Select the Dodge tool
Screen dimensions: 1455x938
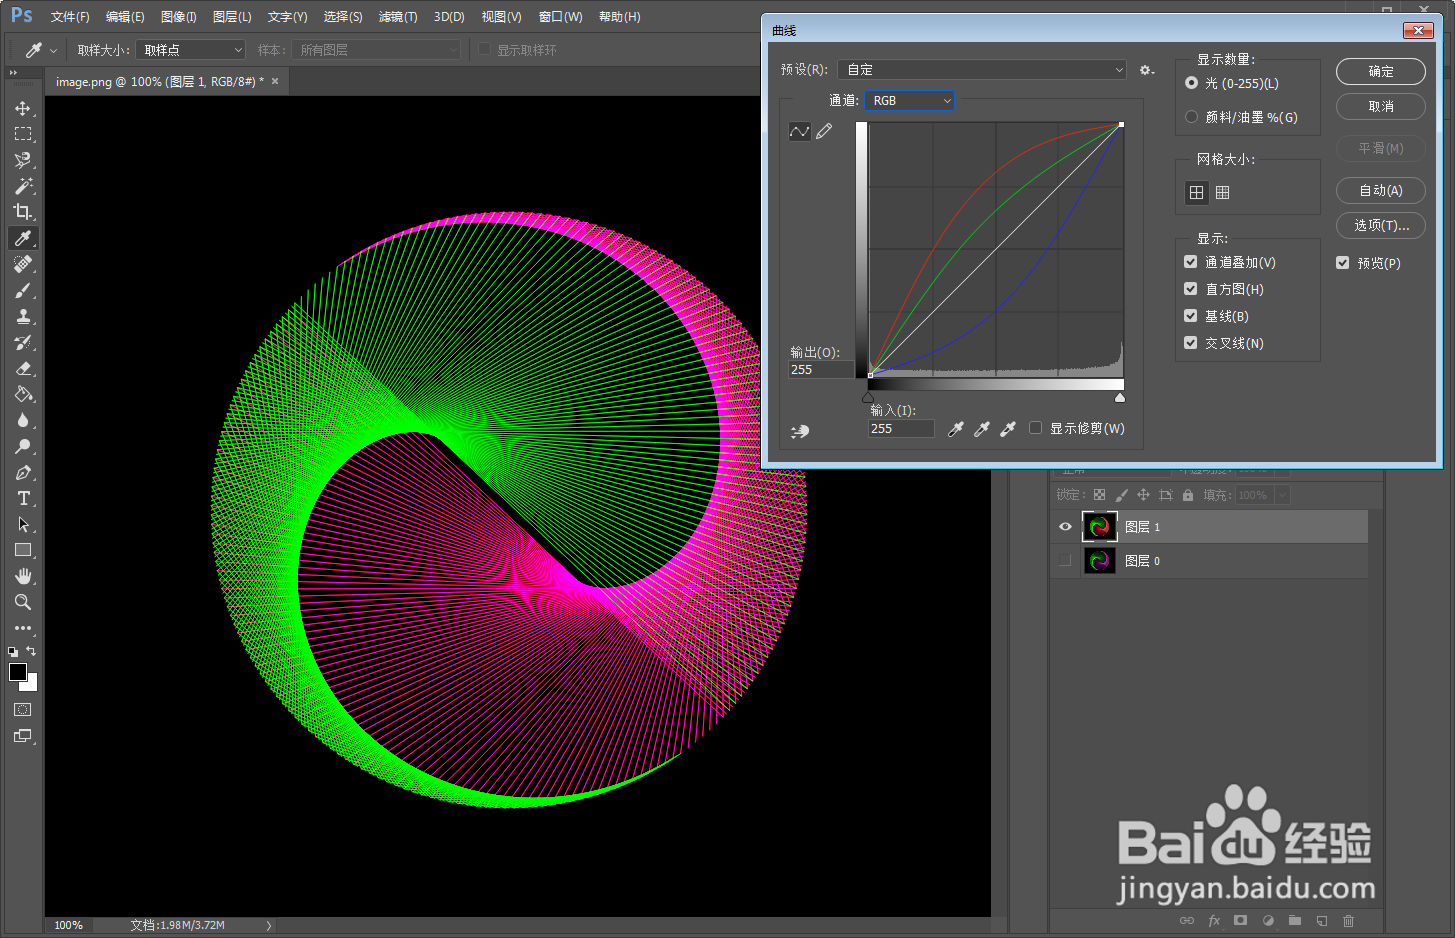pyautogui.click(x=23, y=446)
